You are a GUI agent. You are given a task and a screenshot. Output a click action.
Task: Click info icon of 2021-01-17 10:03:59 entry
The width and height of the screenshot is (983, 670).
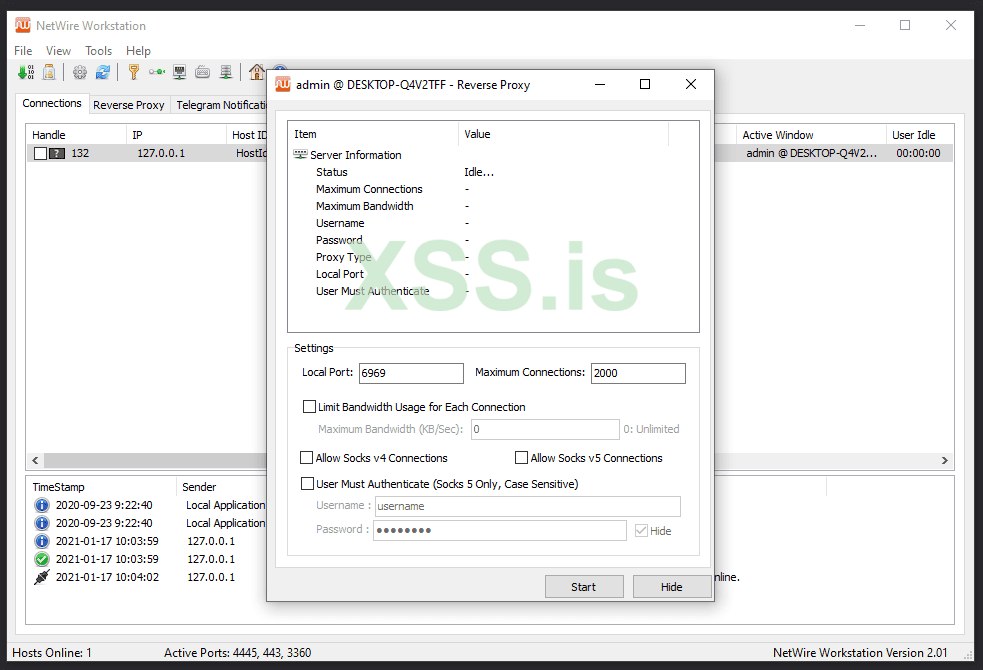(41, 541)
